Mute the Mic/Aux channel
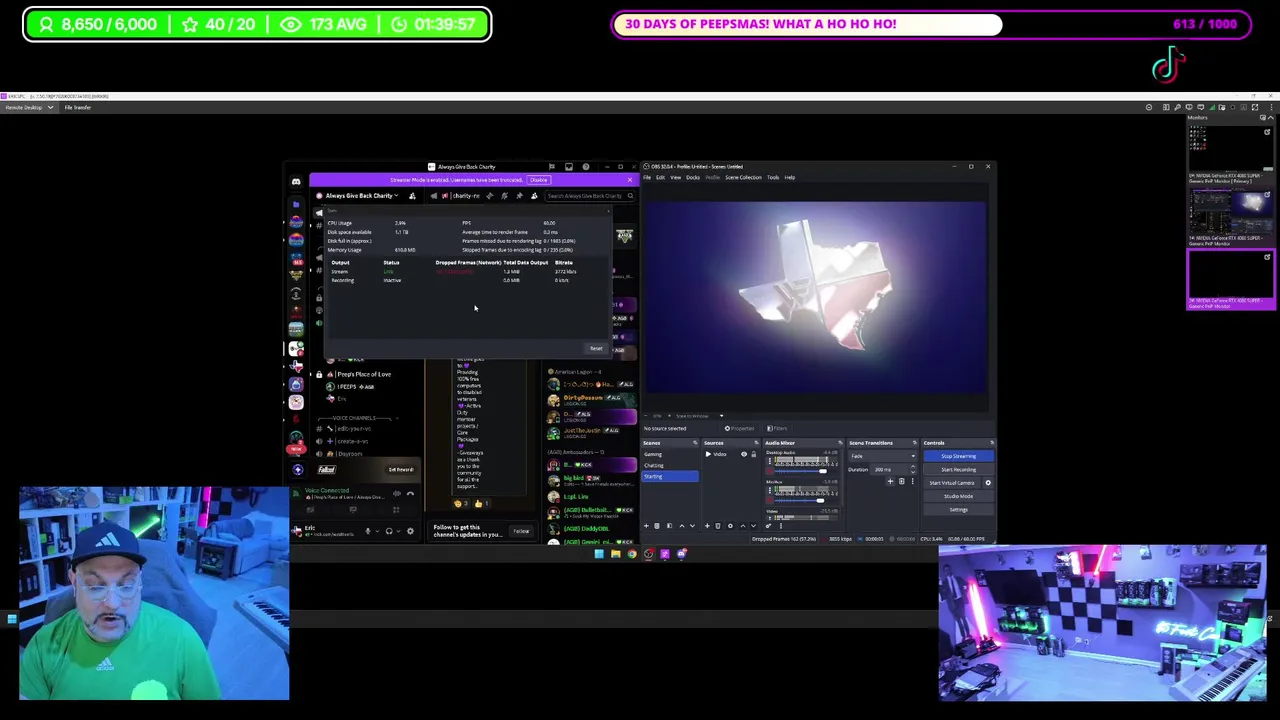This screenshot has width=1280, height=720. click(769, 501)
